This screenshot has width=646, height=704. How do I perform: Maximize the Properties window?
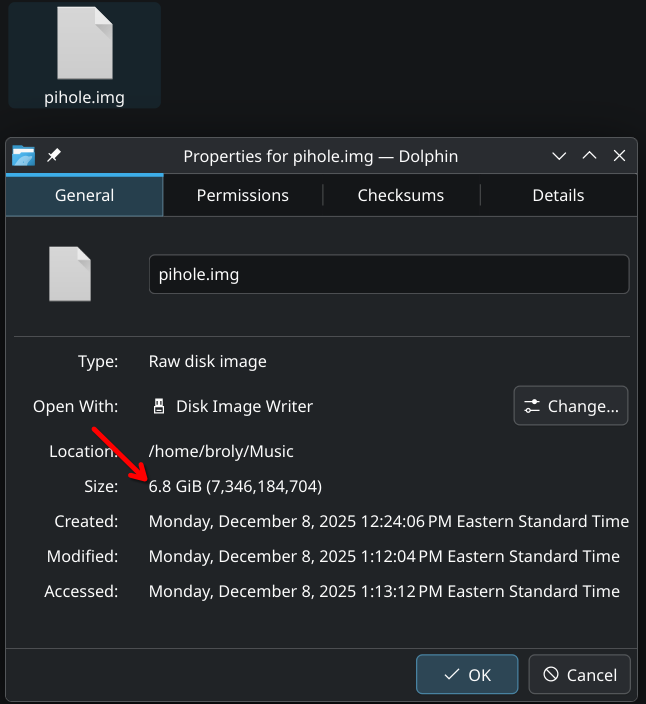click(590, 156)
